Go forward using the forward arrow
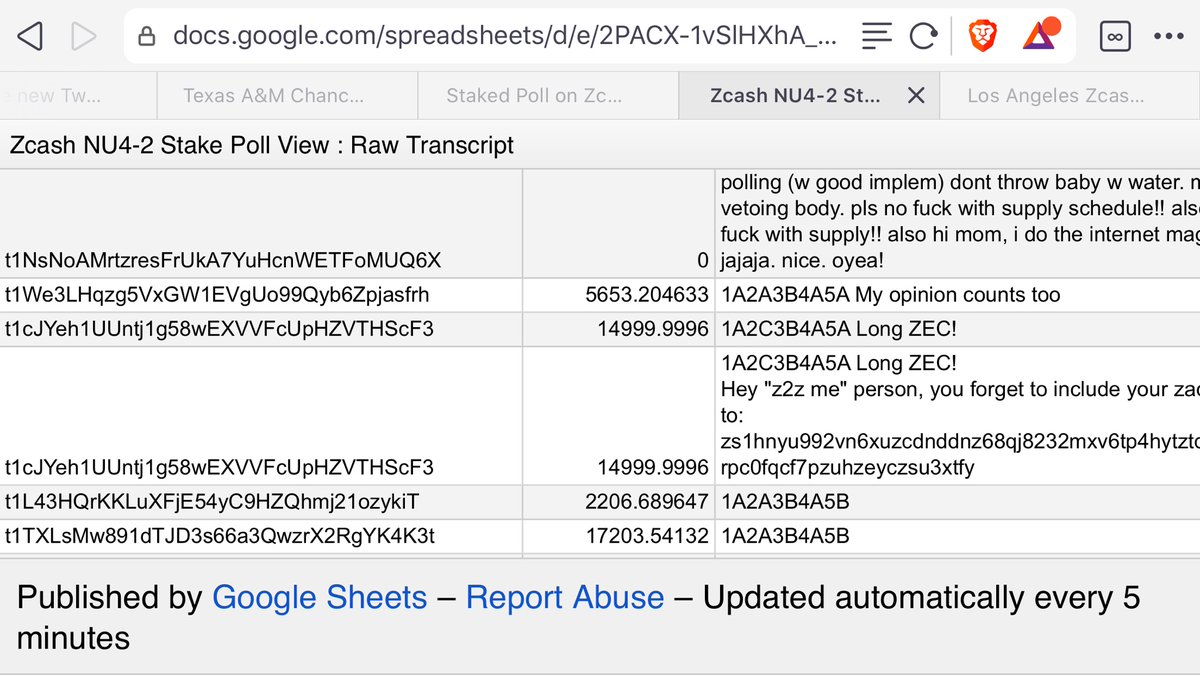The height and width of the screenshot is (675, 1200). click(84, 37)
